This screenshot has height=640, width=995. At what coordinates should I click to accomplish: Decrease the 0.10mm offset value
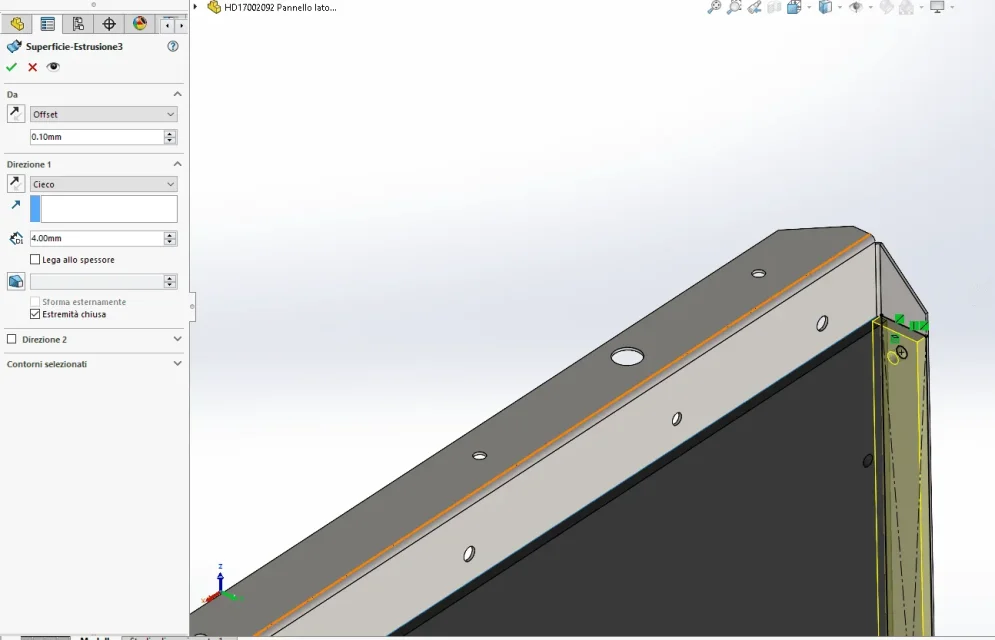click(170, 141)
